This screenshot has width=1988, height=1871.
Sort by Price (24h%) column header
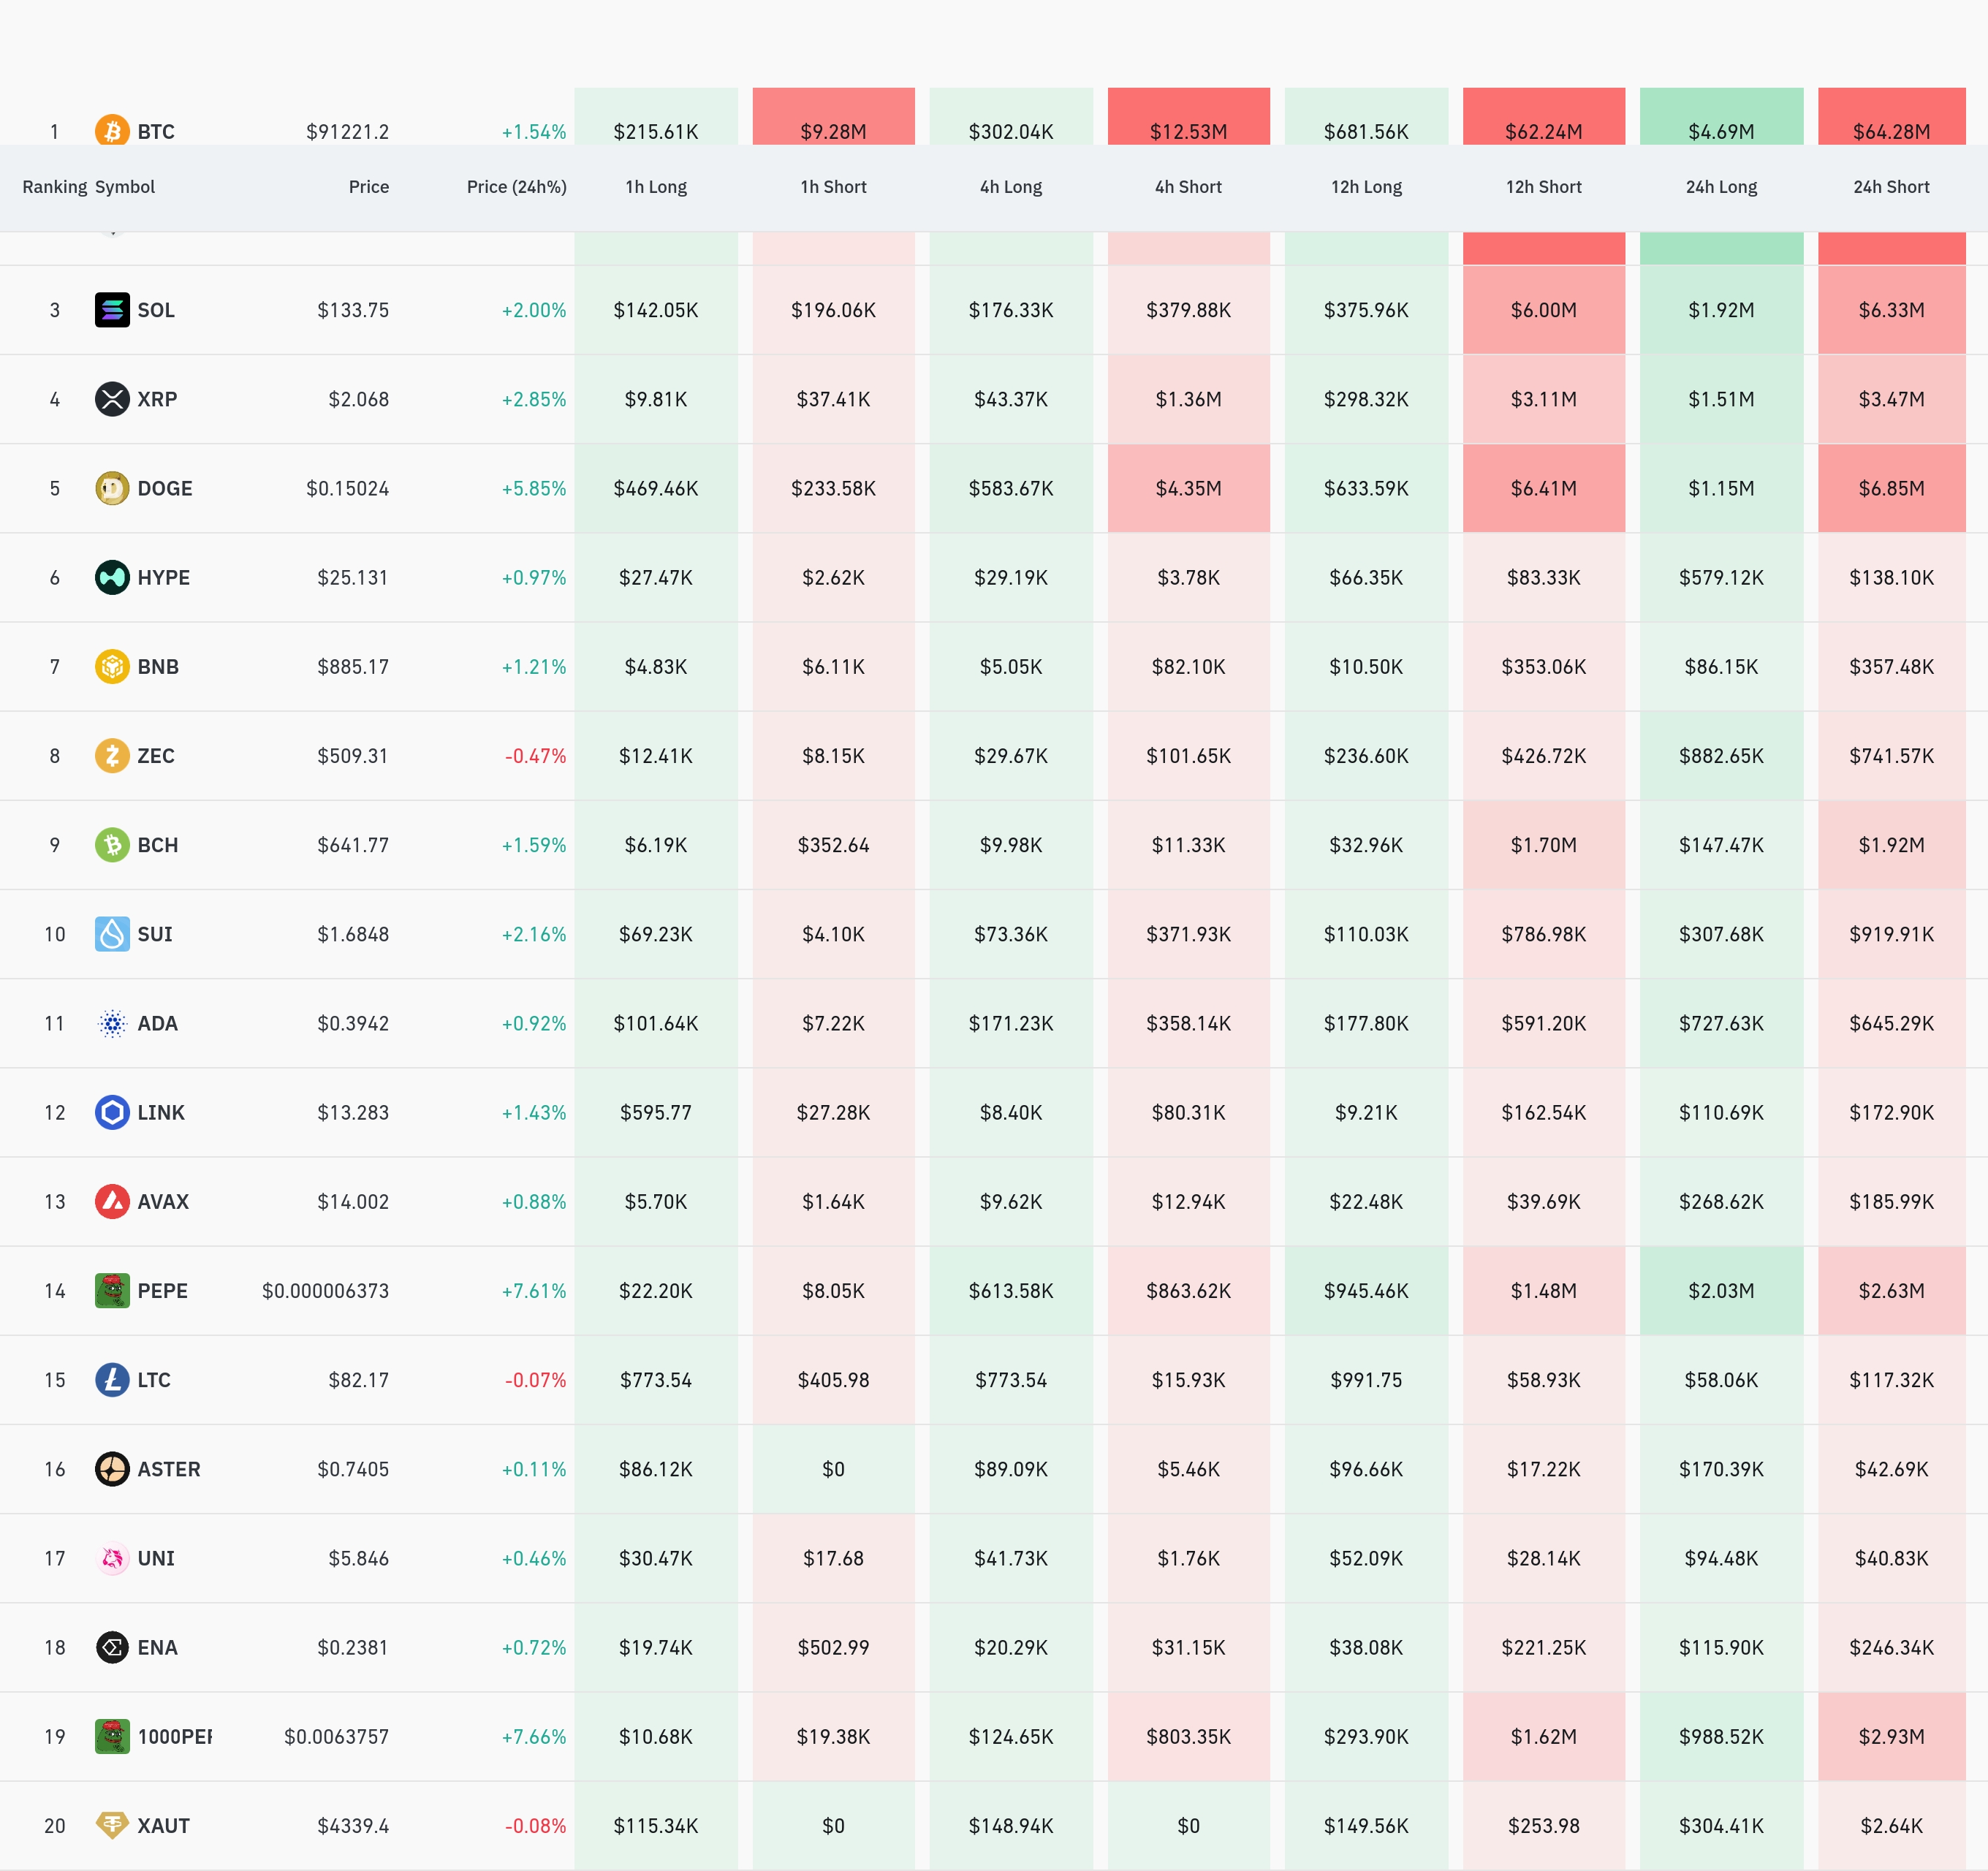tap(516, 187)
